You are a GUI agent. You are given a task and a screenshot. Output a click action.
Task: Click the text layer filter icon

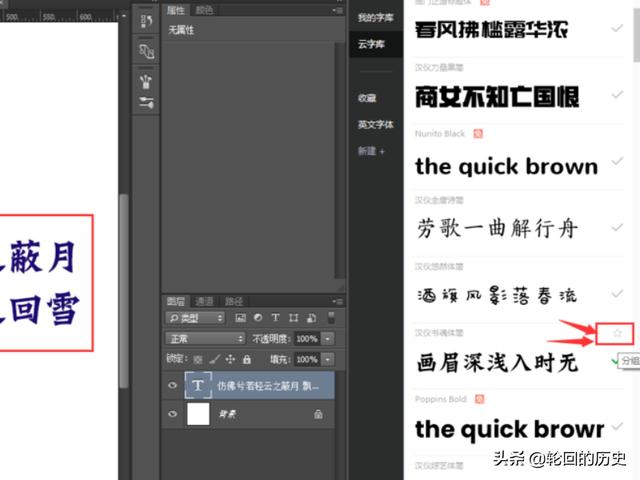coord(275,318)
